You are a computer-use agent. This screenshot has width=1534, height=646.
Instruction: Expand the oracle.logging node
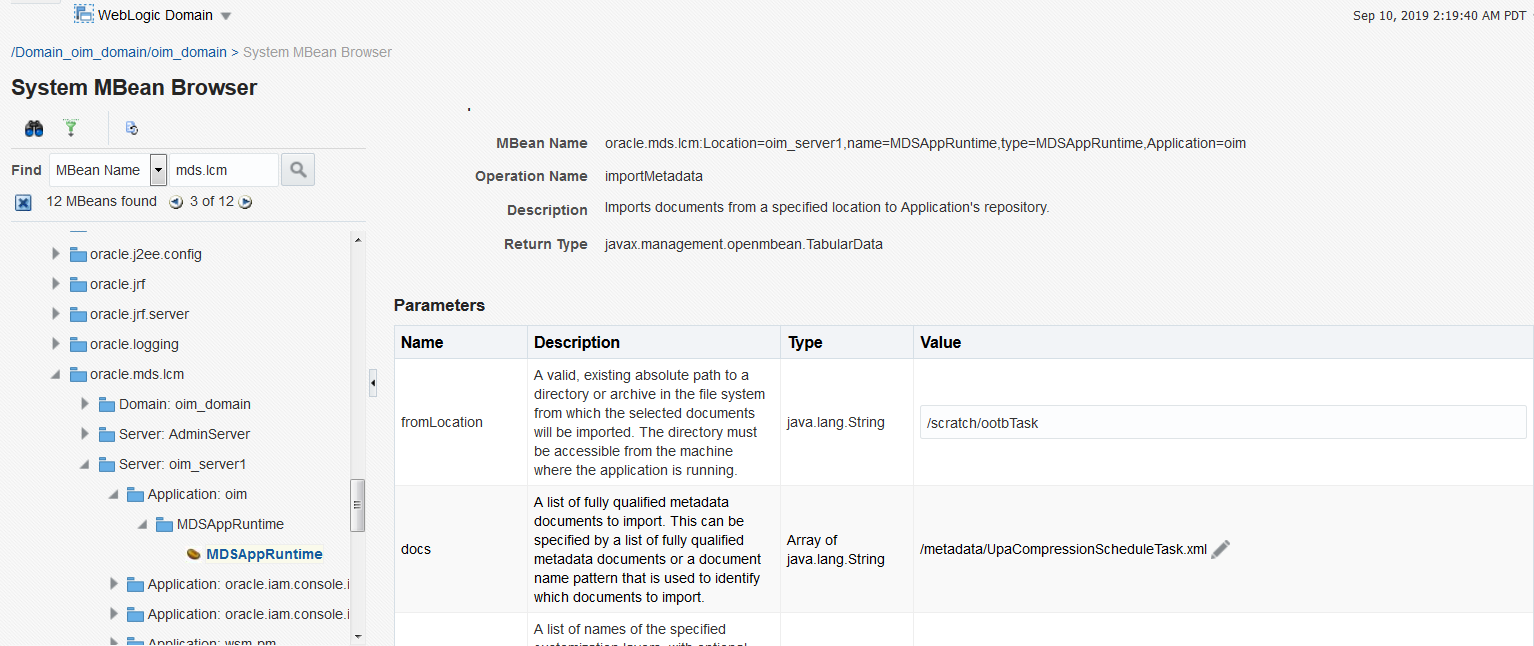coord(56,344)
